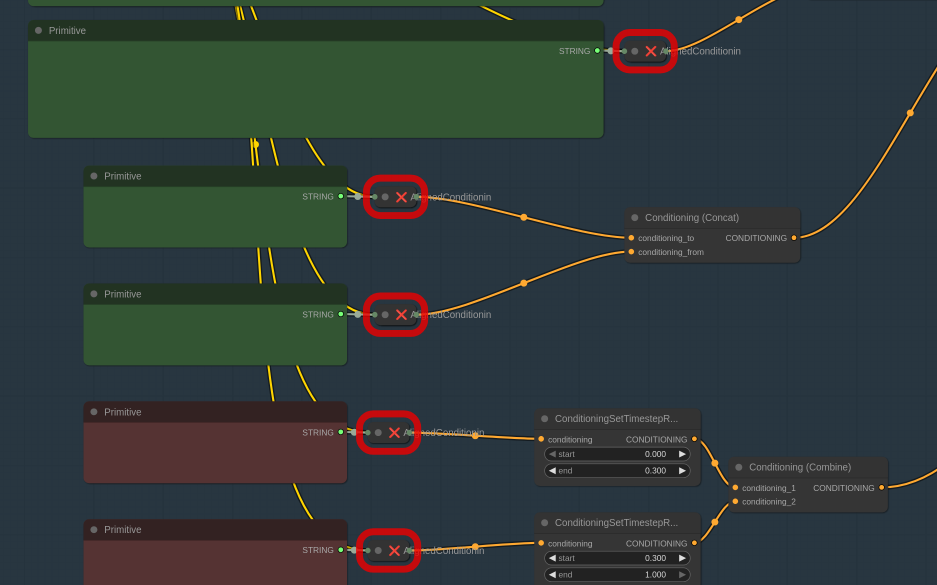Click text area of the wide top Primitive
This screenshot has width=937, height=585.
click(316, 99)
